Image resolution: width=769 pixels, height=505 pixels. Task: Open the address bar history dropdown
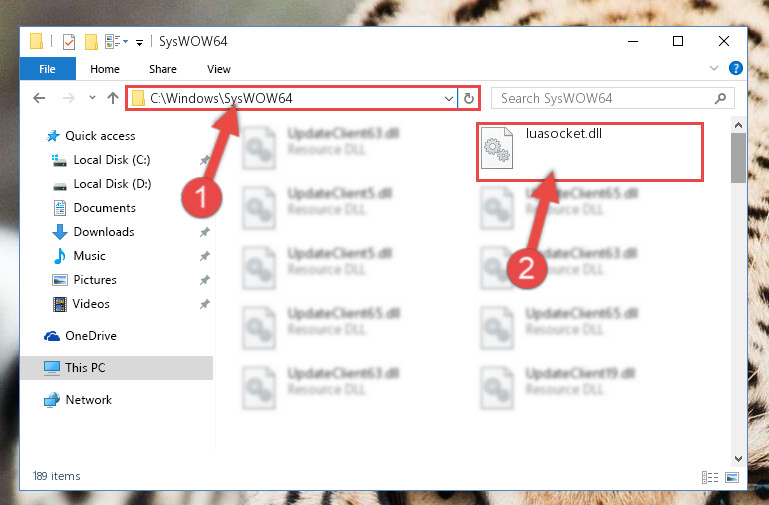point(448,99)
